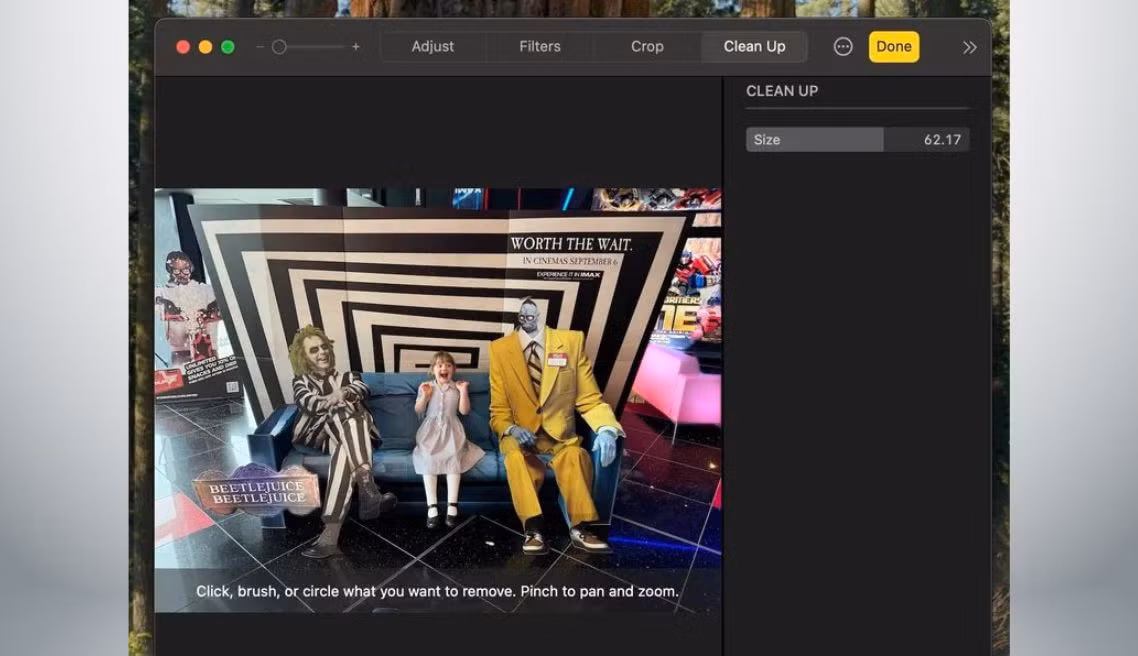Click the zoom out minus icon
The height and width of the screenshot is (656, 1138).
[260, 46]
